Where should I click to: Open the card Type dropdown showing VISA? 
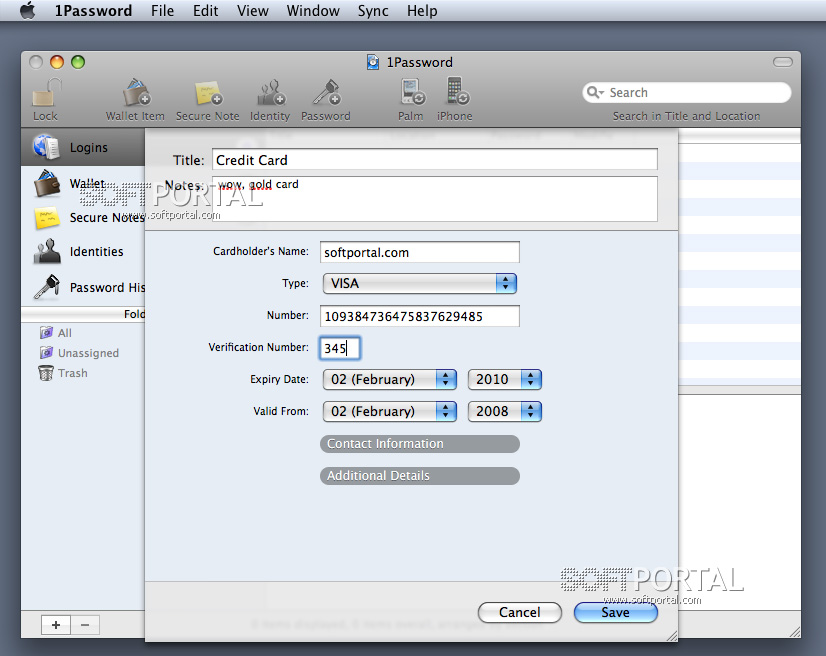(419, 283)
